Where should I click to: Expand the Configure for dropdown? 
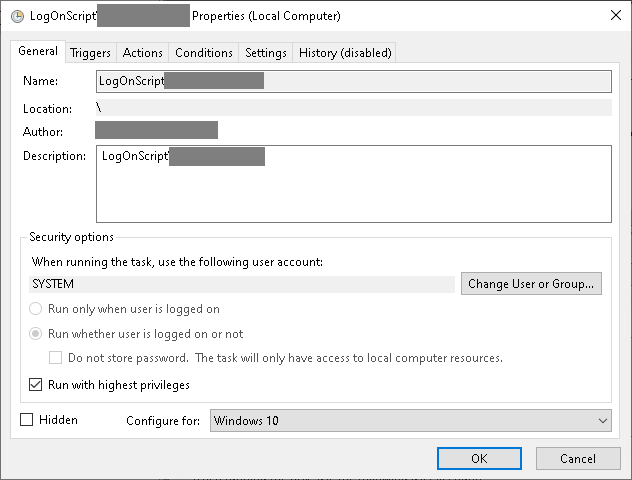click(x=410, y=421)
